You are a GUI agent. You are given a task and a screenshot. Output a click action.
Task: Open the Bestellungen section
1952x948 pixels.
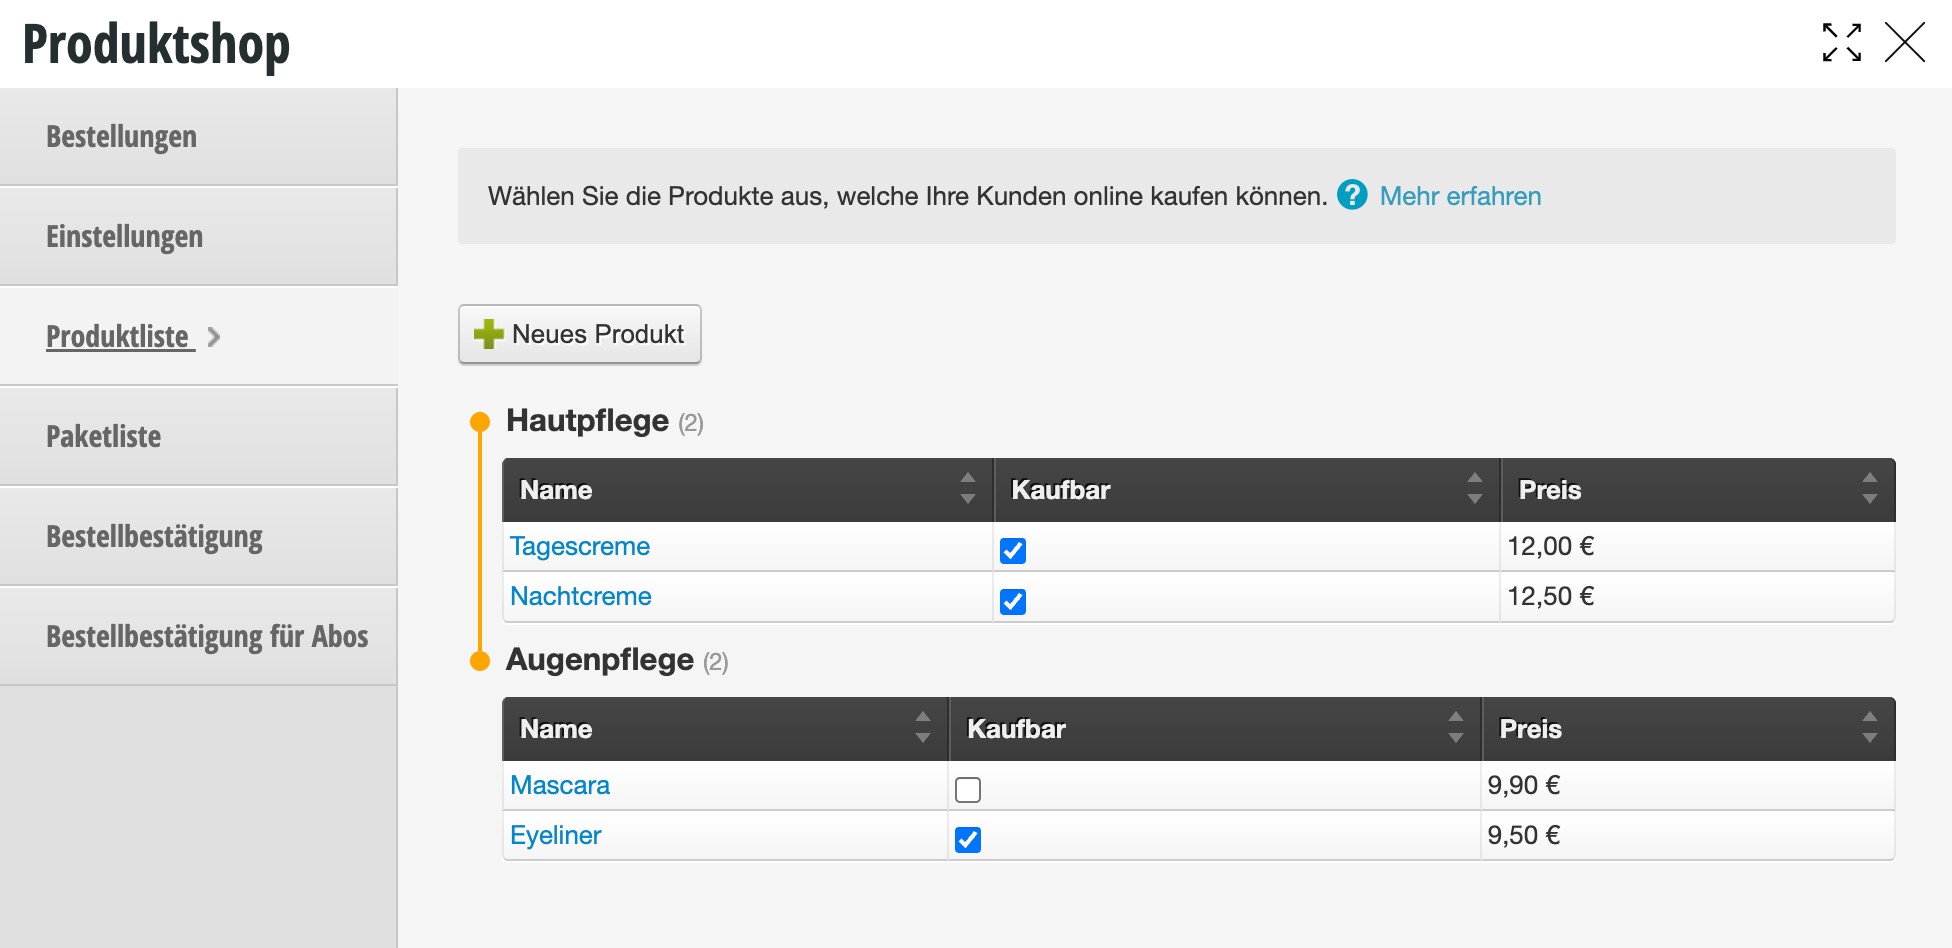tap(198, 137)
